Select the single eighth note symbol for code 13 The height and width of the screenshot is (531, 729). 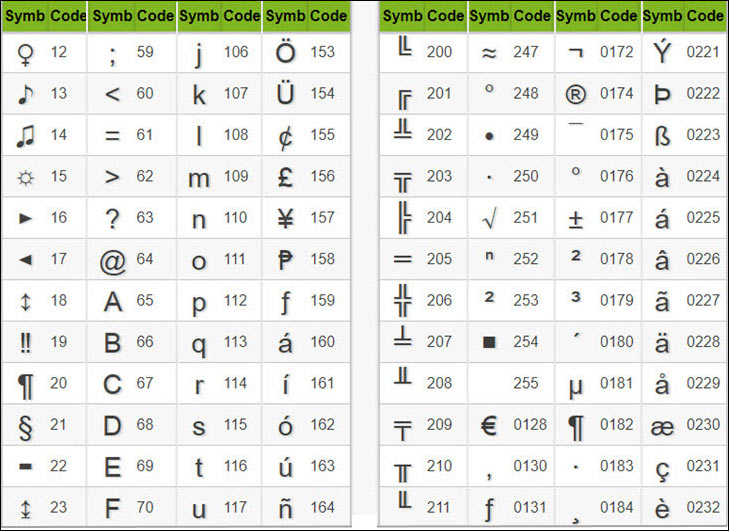tap(25, 94)
